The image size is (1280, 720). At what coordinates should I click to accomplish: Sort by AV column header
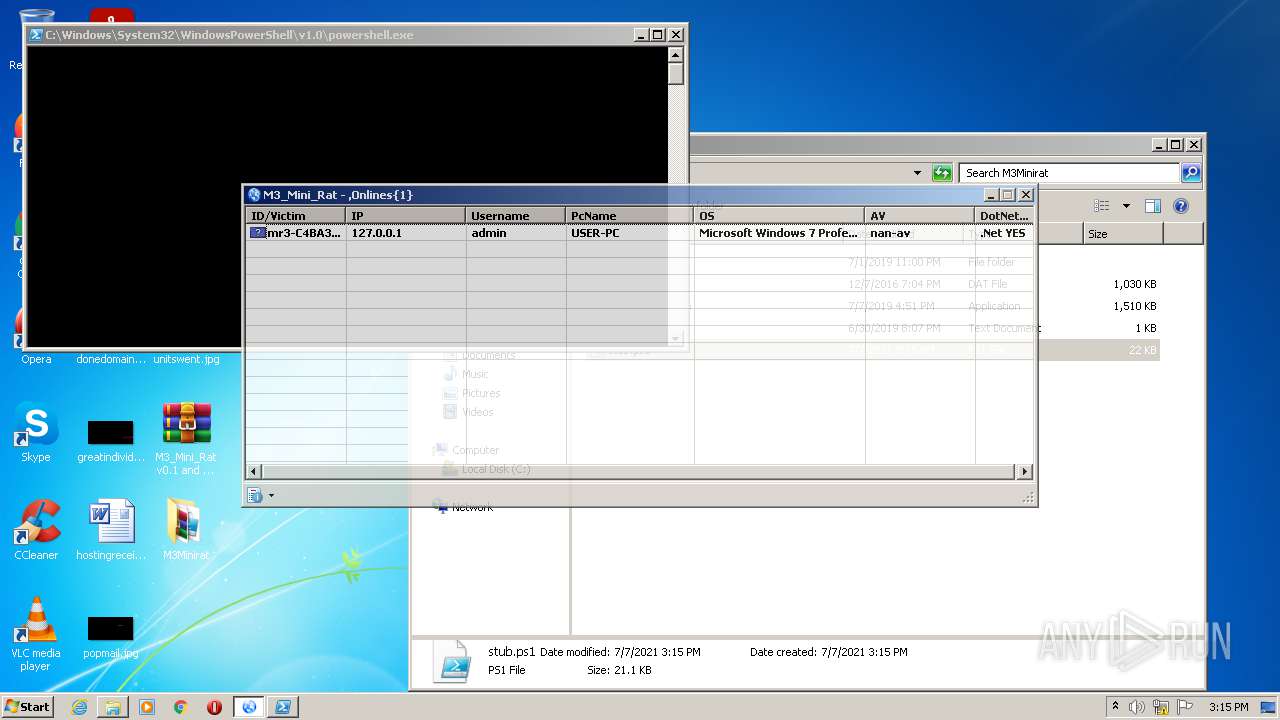pyautogui.click(x=920, y=215)
